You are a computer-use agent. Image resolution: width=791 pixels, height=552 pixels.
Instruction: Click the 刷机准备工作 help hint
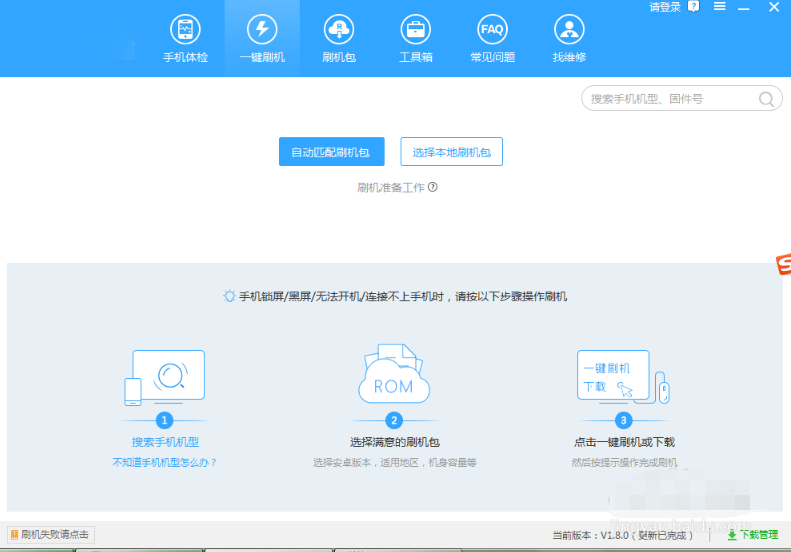pyautogui.click(x=397, y=187)
